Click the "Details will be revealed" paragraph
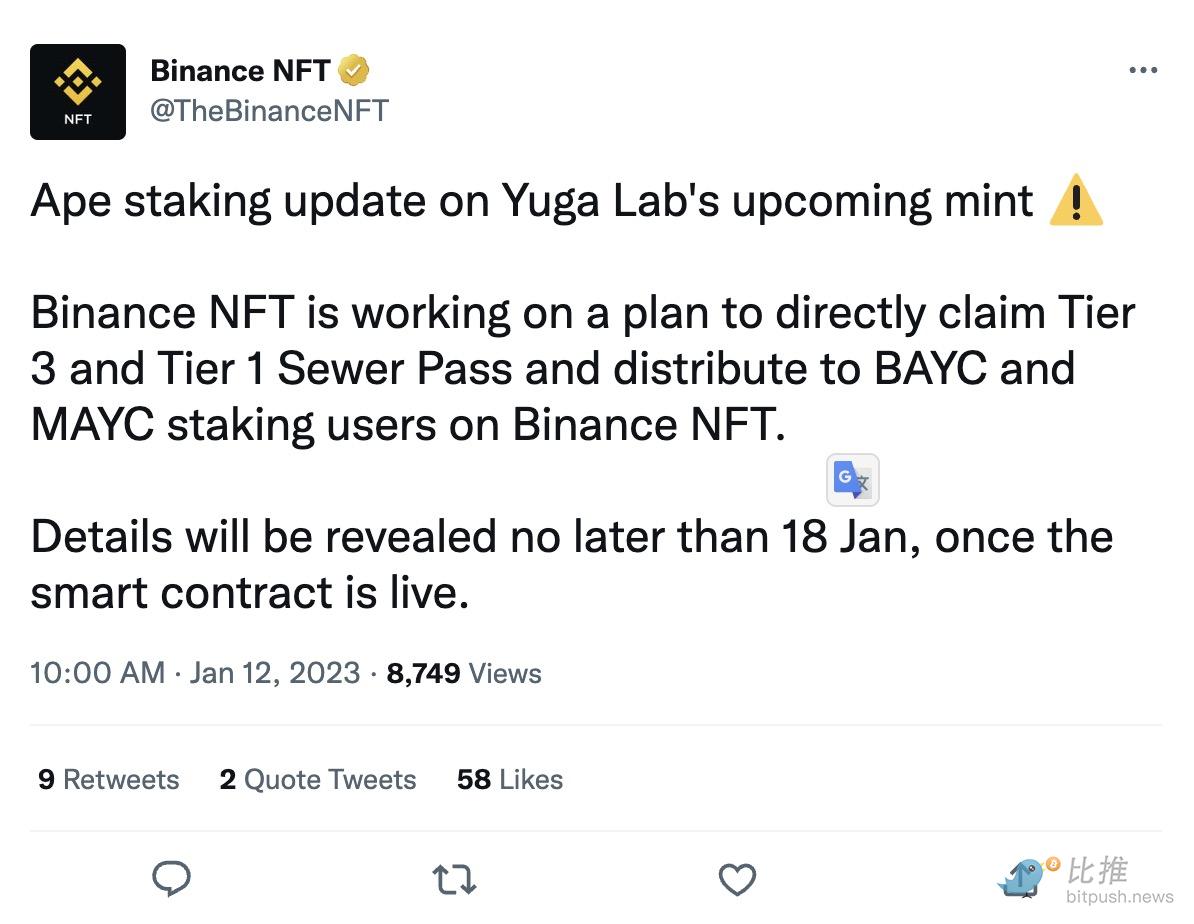Screen dimensions: 1194x924 (x=571, y=565)
